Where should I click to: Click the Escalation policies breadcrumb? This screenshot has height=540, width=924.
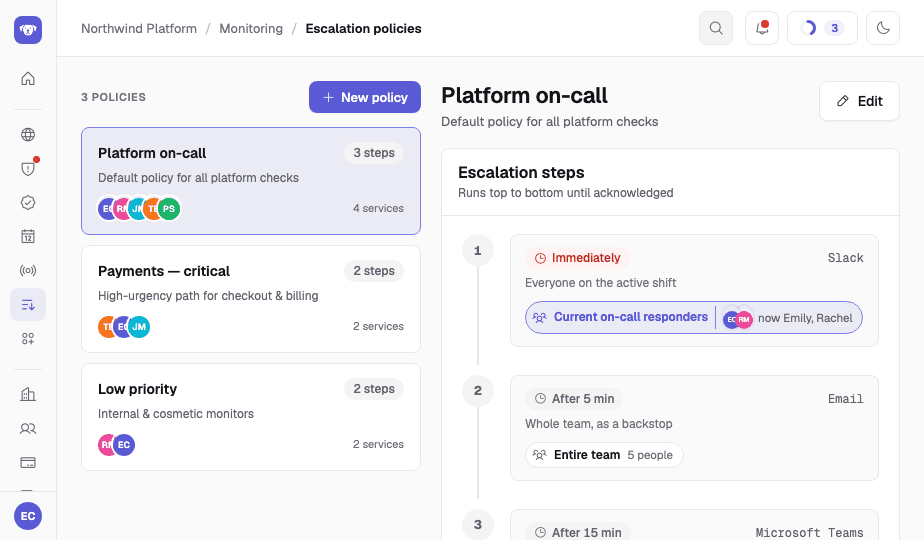click(364, 28)
